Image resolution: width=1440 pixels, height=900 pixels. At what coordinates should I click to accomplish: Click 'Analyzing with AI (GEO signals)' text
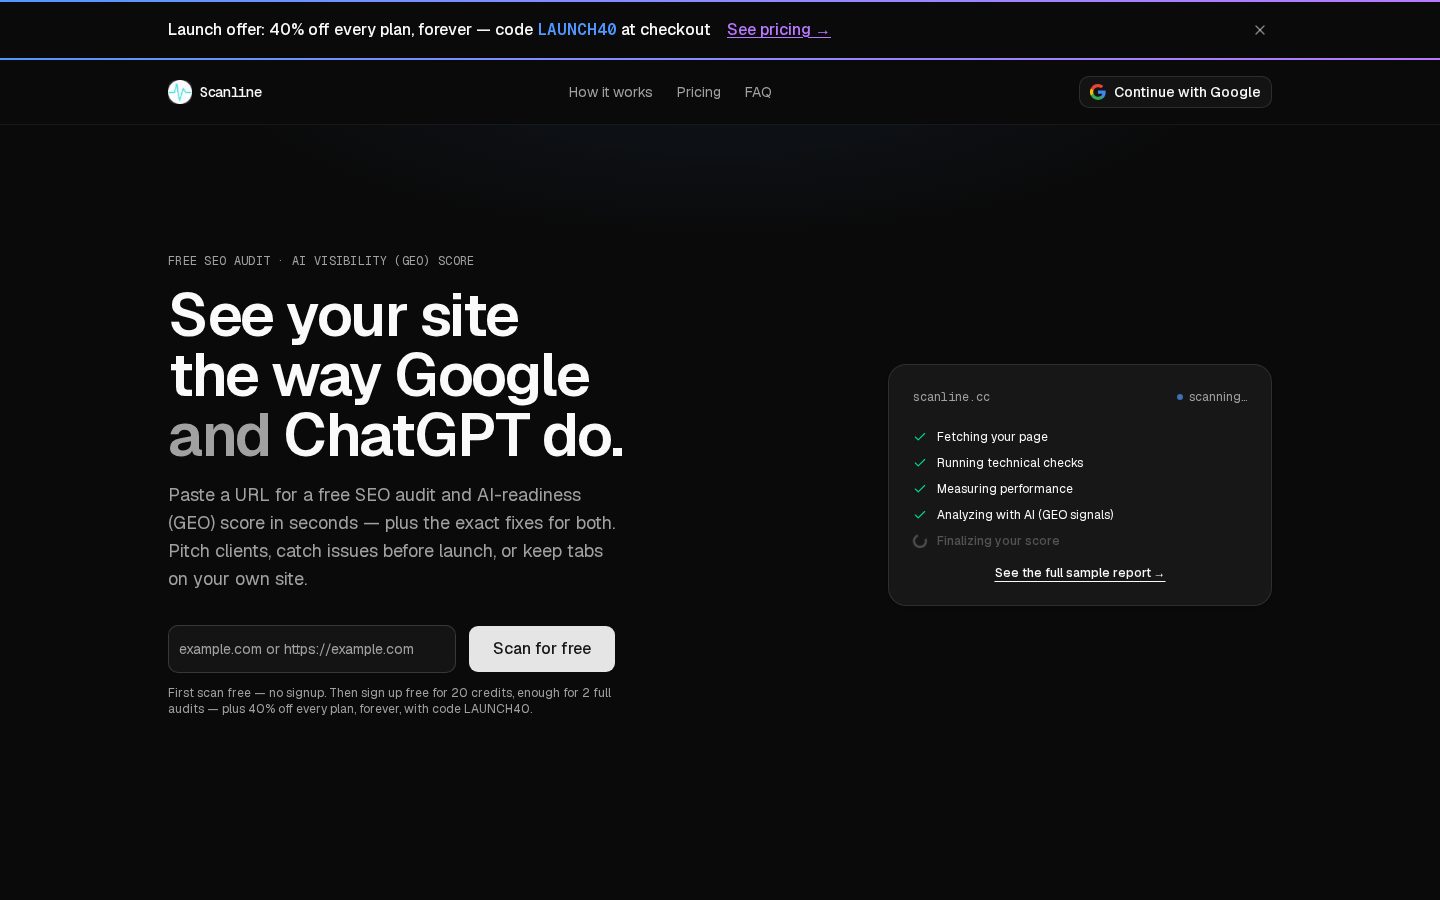coord(1025,515)
